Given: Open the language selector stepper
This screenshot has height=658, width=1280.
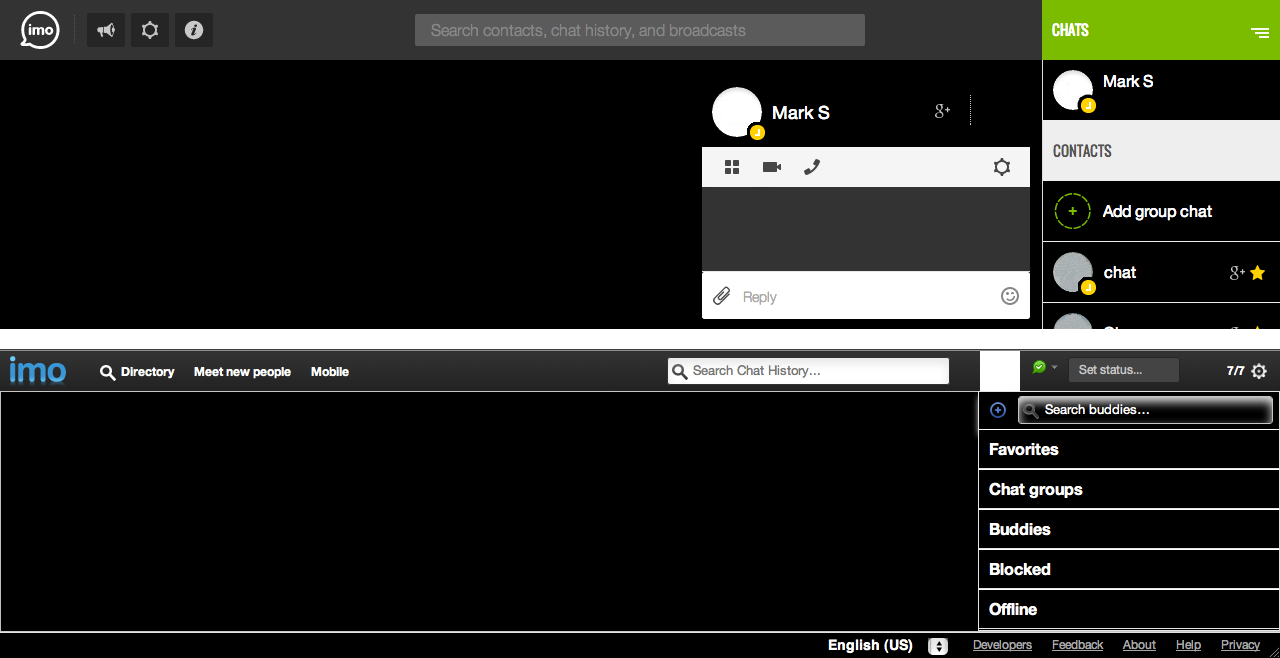Looking at the screenshot, I should point(938,646).
